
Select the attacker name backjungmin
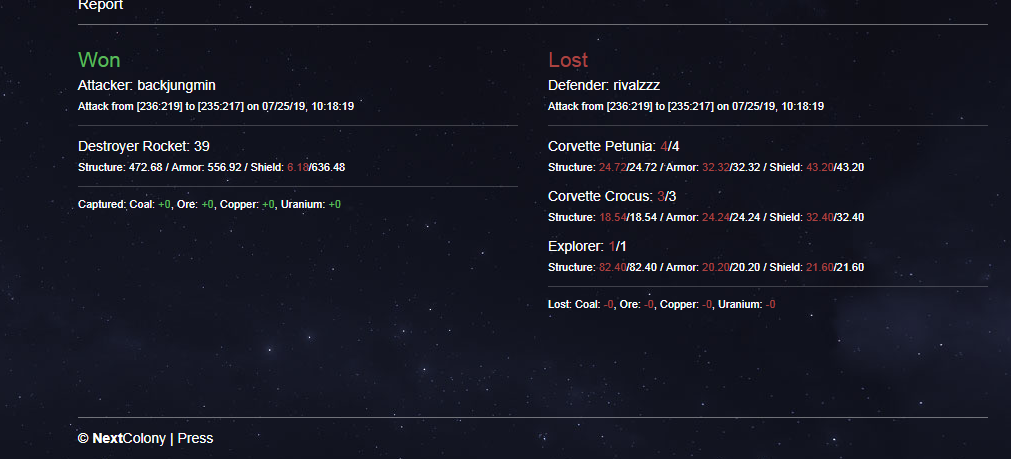(177, 85)
